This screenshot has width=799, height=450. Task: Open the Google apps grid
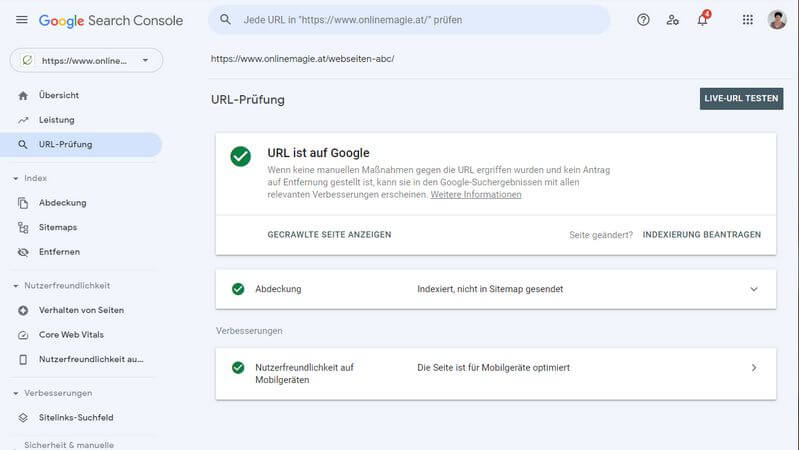[x=748, y=20]
